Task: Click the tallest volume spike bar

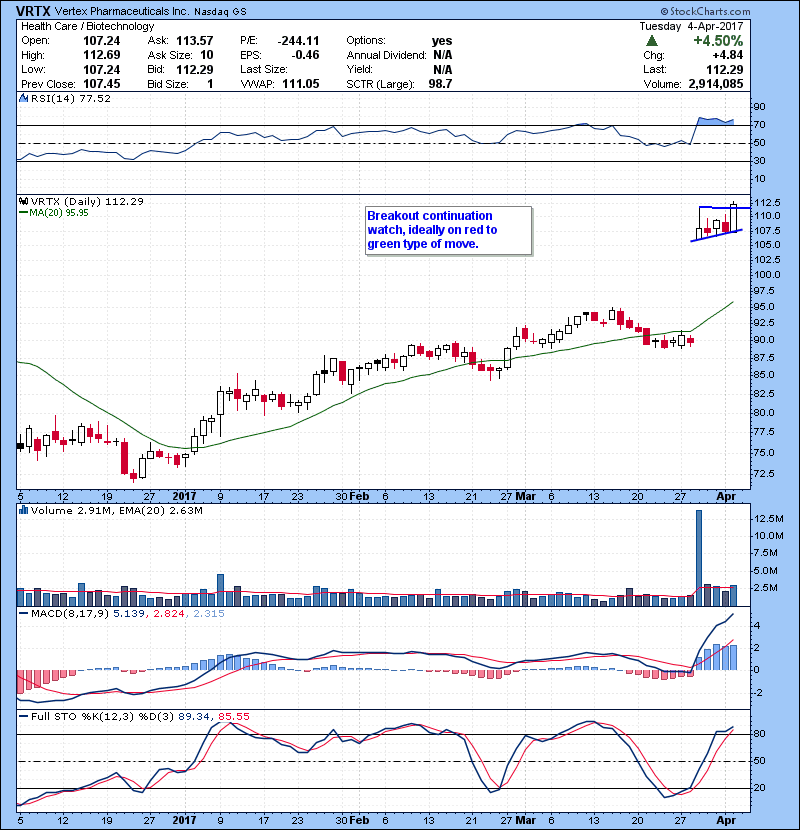Action: (x=698, y=558)
